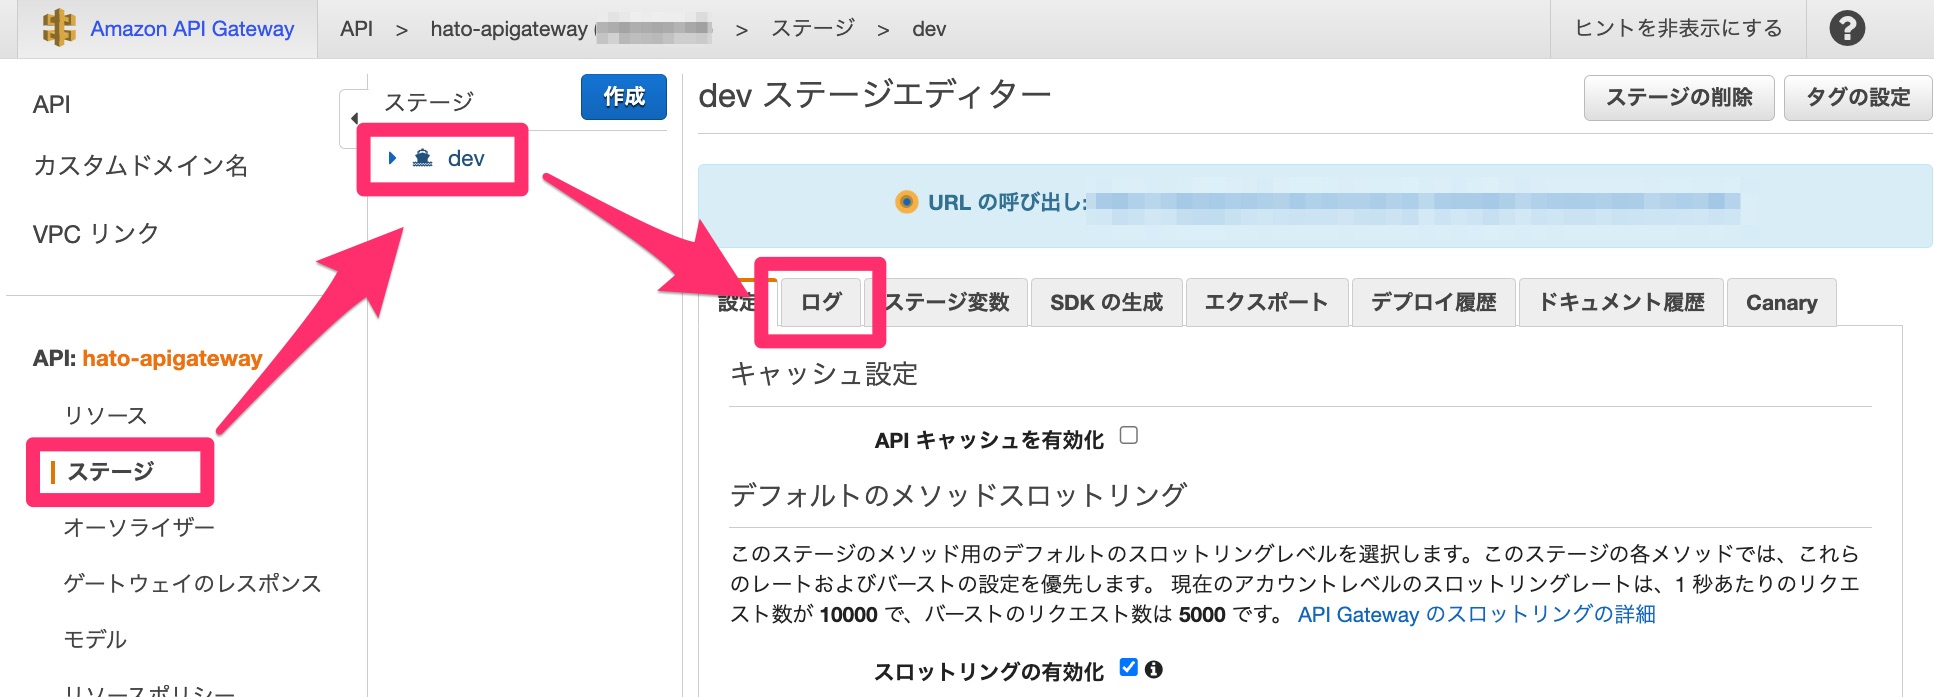Open the ステージ変数 tab
Viewport: 1934px width, 697px height.
(946, 302)
